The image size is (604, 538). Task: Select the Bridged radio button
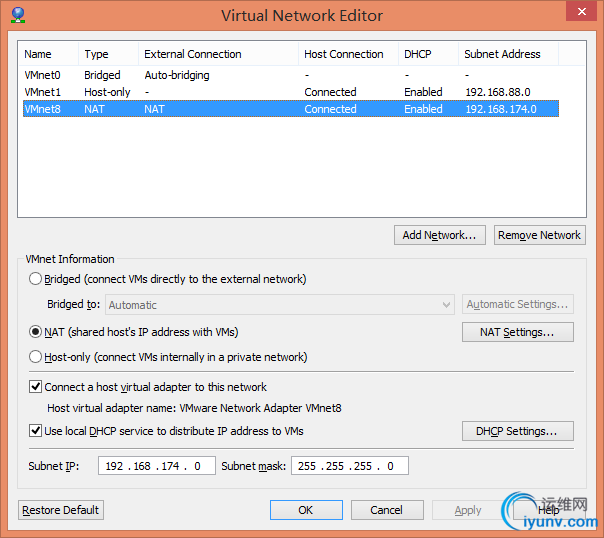click(x=35, y=279)
